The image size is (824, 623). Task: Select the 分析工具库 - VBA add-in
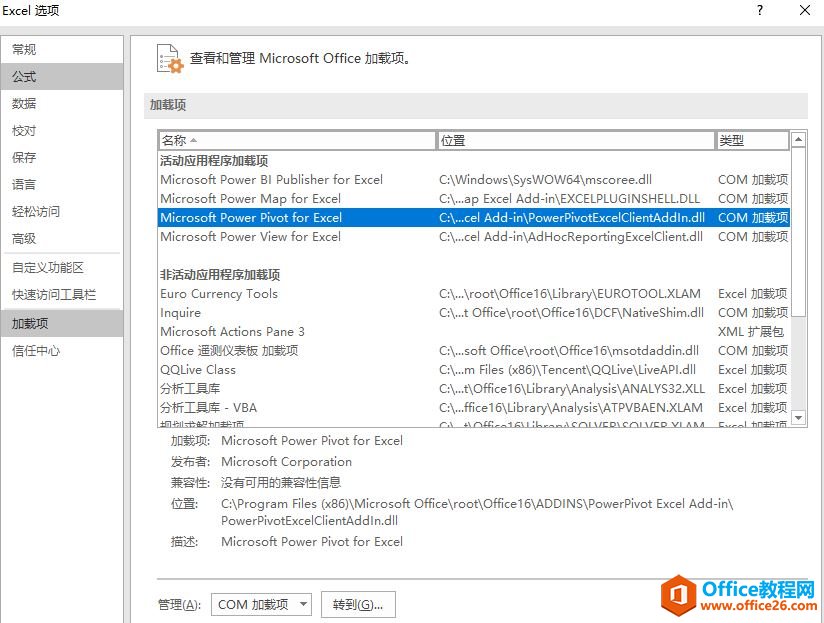click(x=473, y=408)
